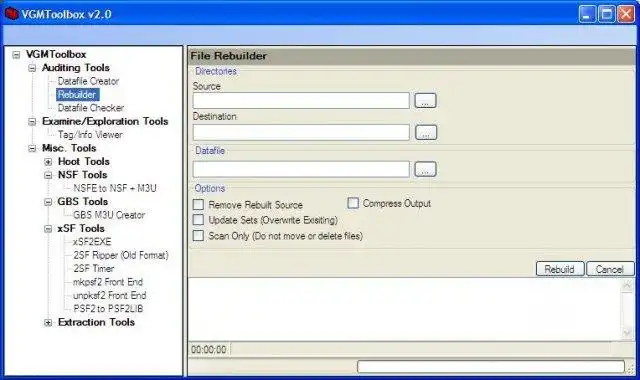Collapse the NSF Tools node
The width and height of the screenshot is (640, 380).
tap(48, 176)
